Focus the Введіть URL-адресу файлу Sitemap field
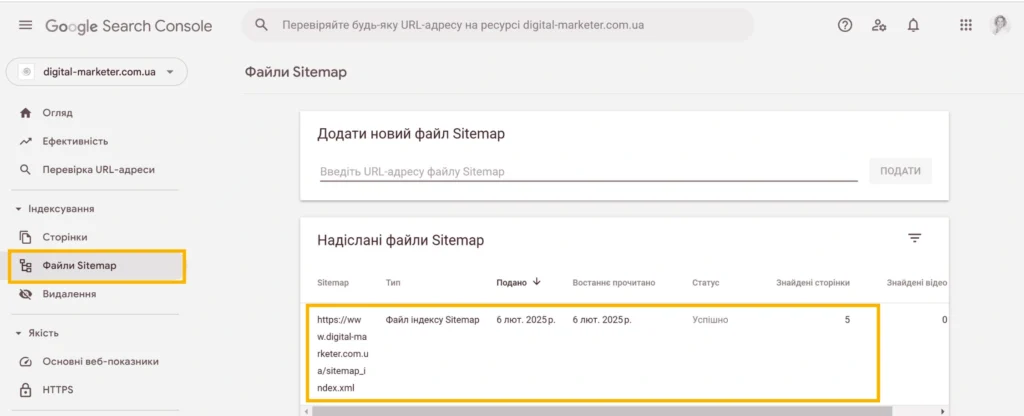The height and width of the screenshot is (416, 1024). [x=588, y=172]
